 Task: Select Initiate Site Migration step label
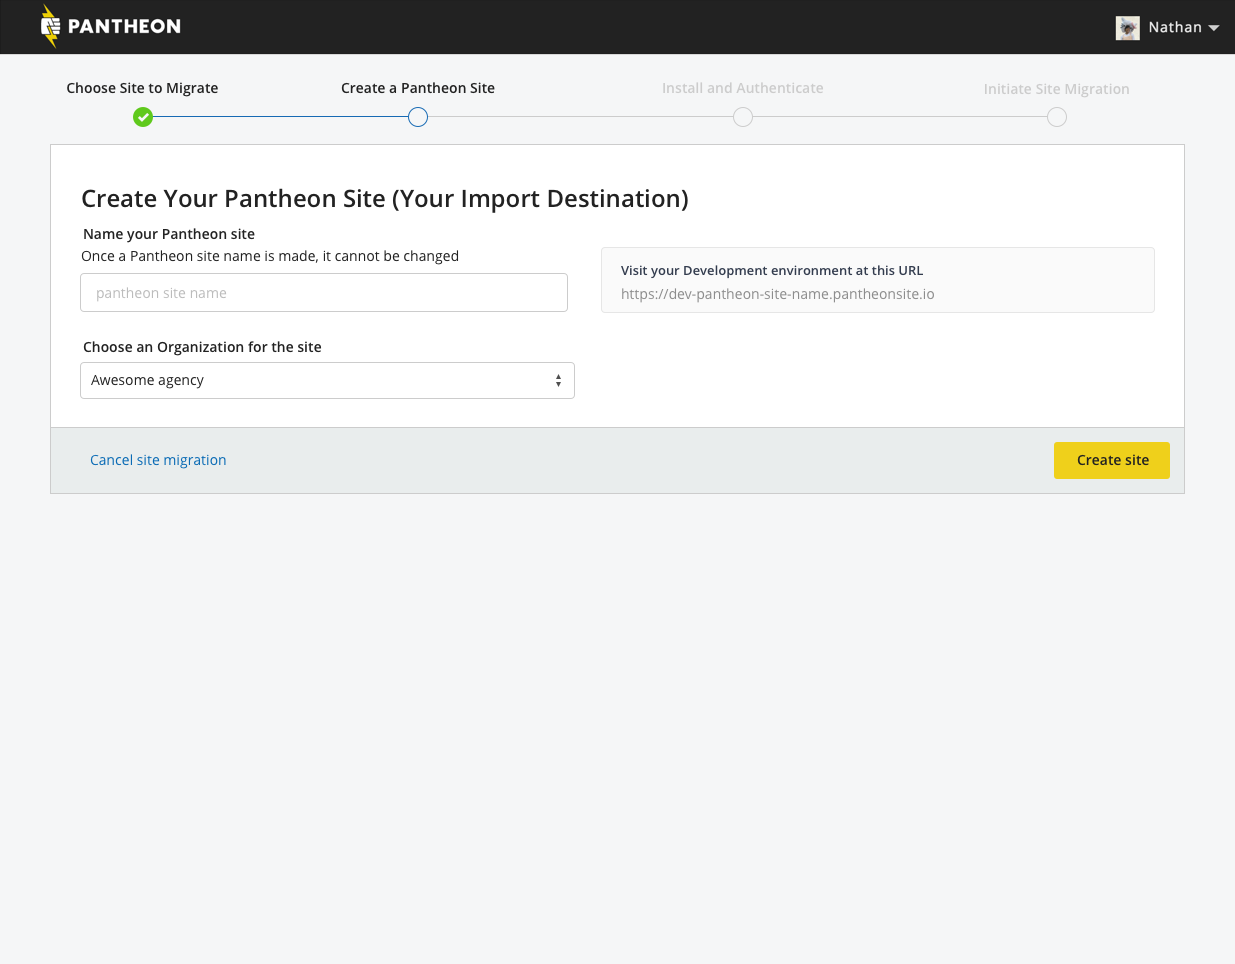coord(1057,89)
